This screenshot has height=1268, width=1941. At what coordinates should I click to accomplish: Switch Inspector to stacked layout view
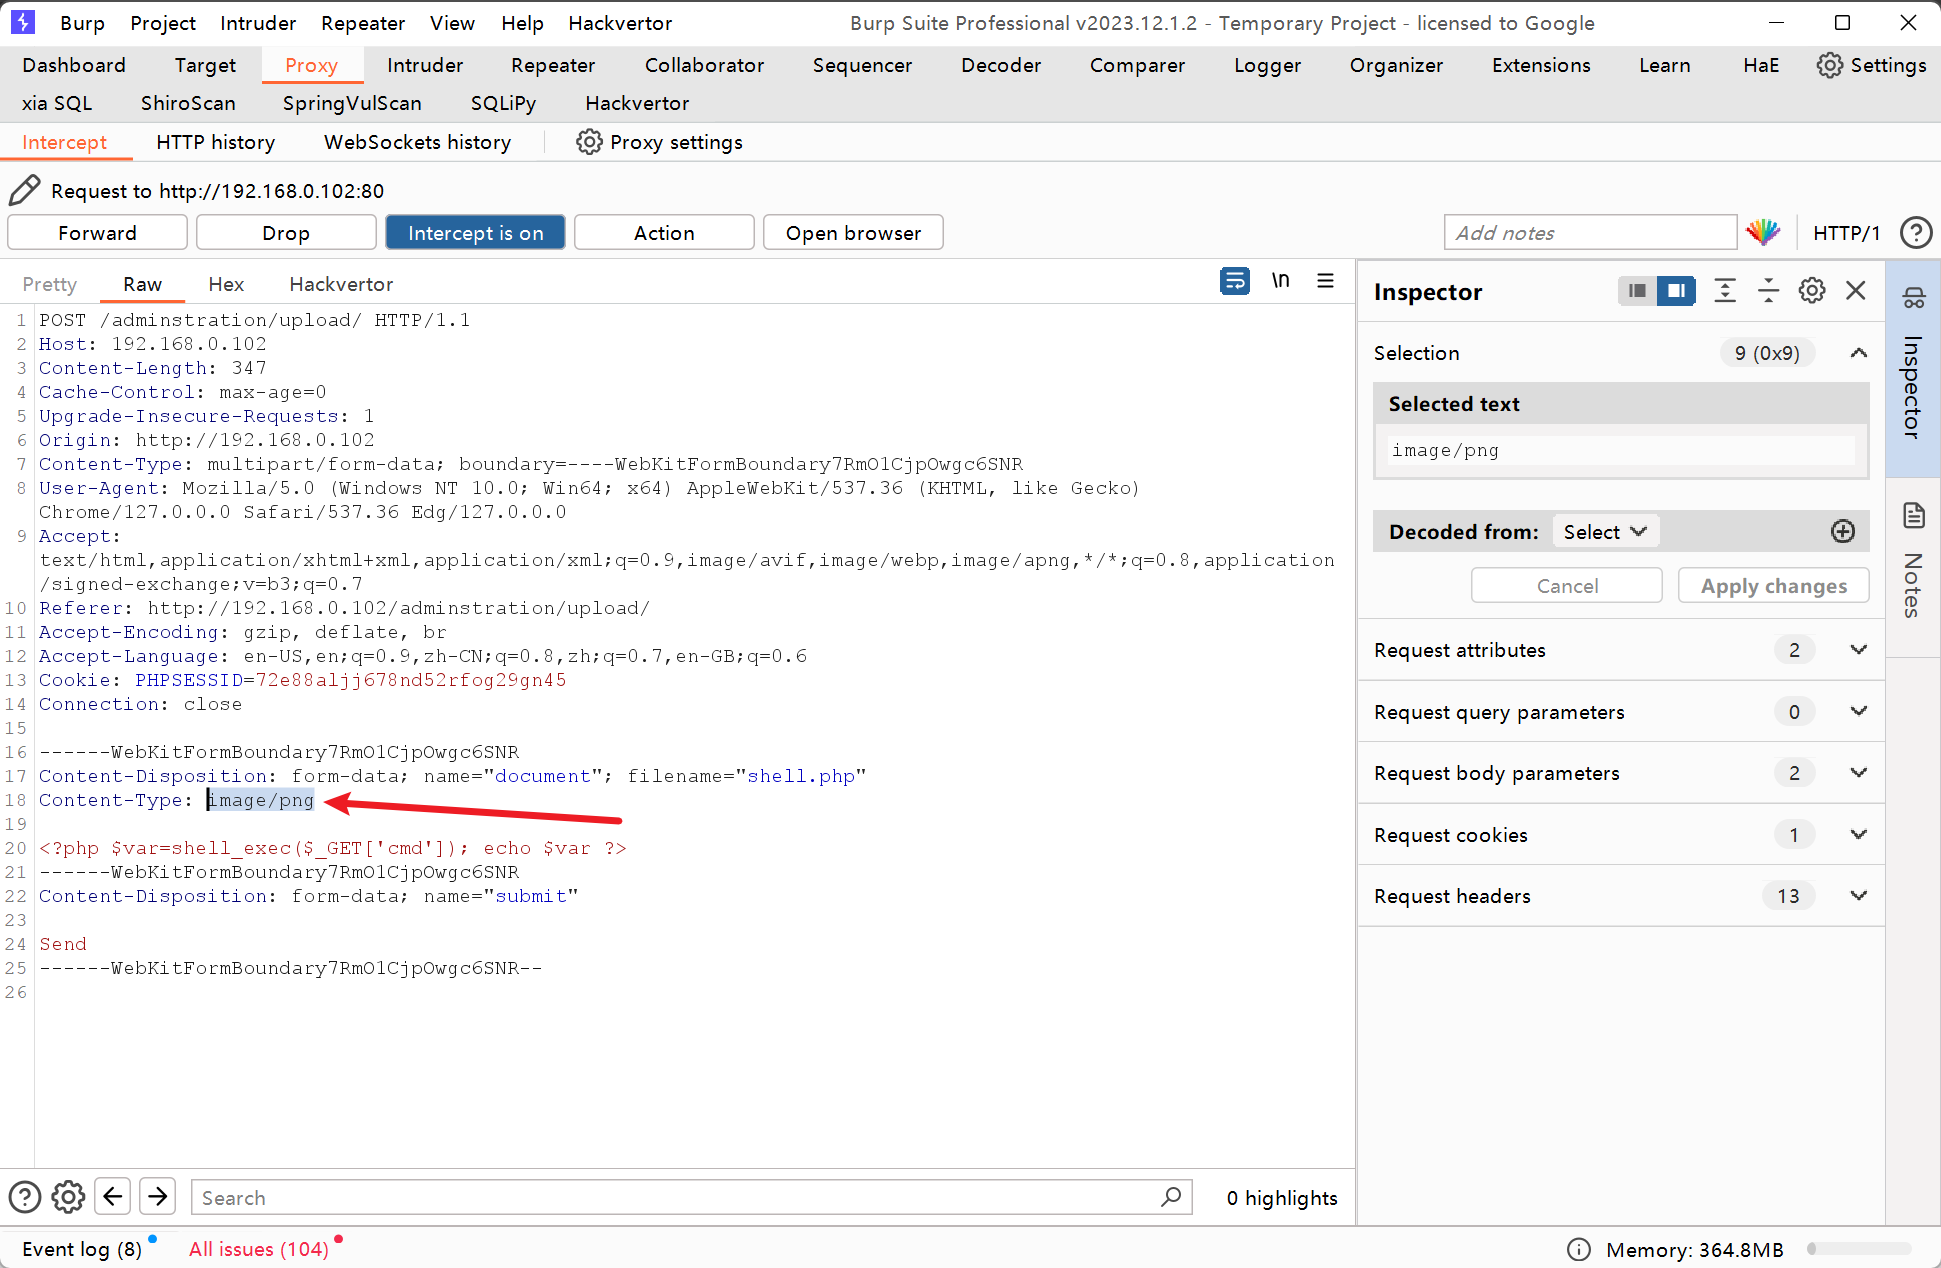(x=1637, y=291)
